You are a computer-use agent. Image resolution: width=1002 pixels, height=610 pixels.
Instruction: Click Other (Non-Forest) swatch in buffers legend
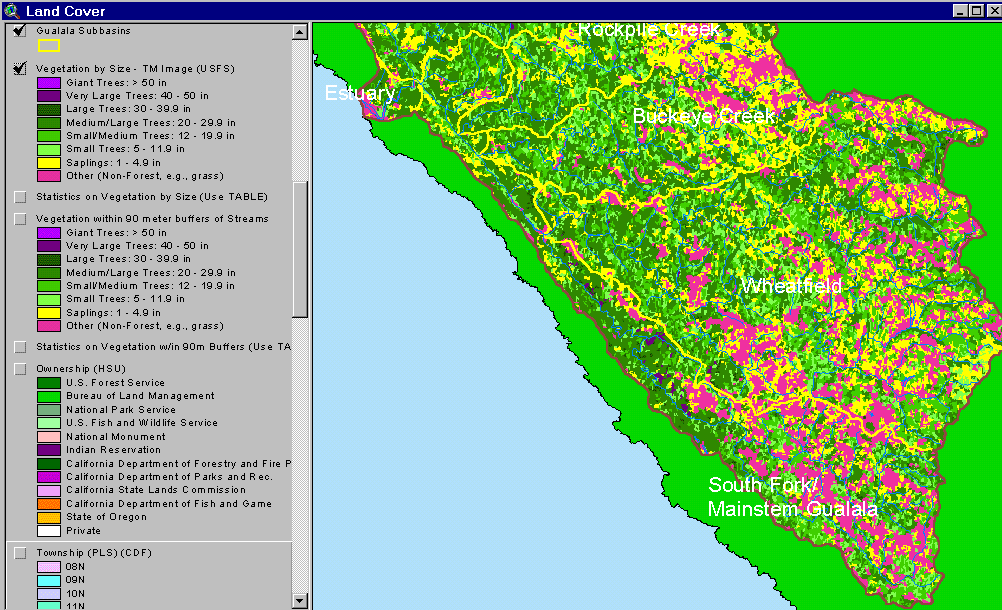pyautogui.click(x=49, y=326)
